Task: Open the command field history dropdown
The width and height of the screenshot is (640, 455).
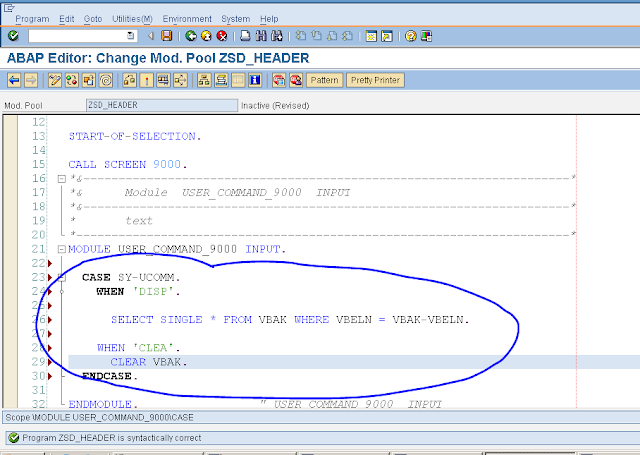Action: [130, 36]
